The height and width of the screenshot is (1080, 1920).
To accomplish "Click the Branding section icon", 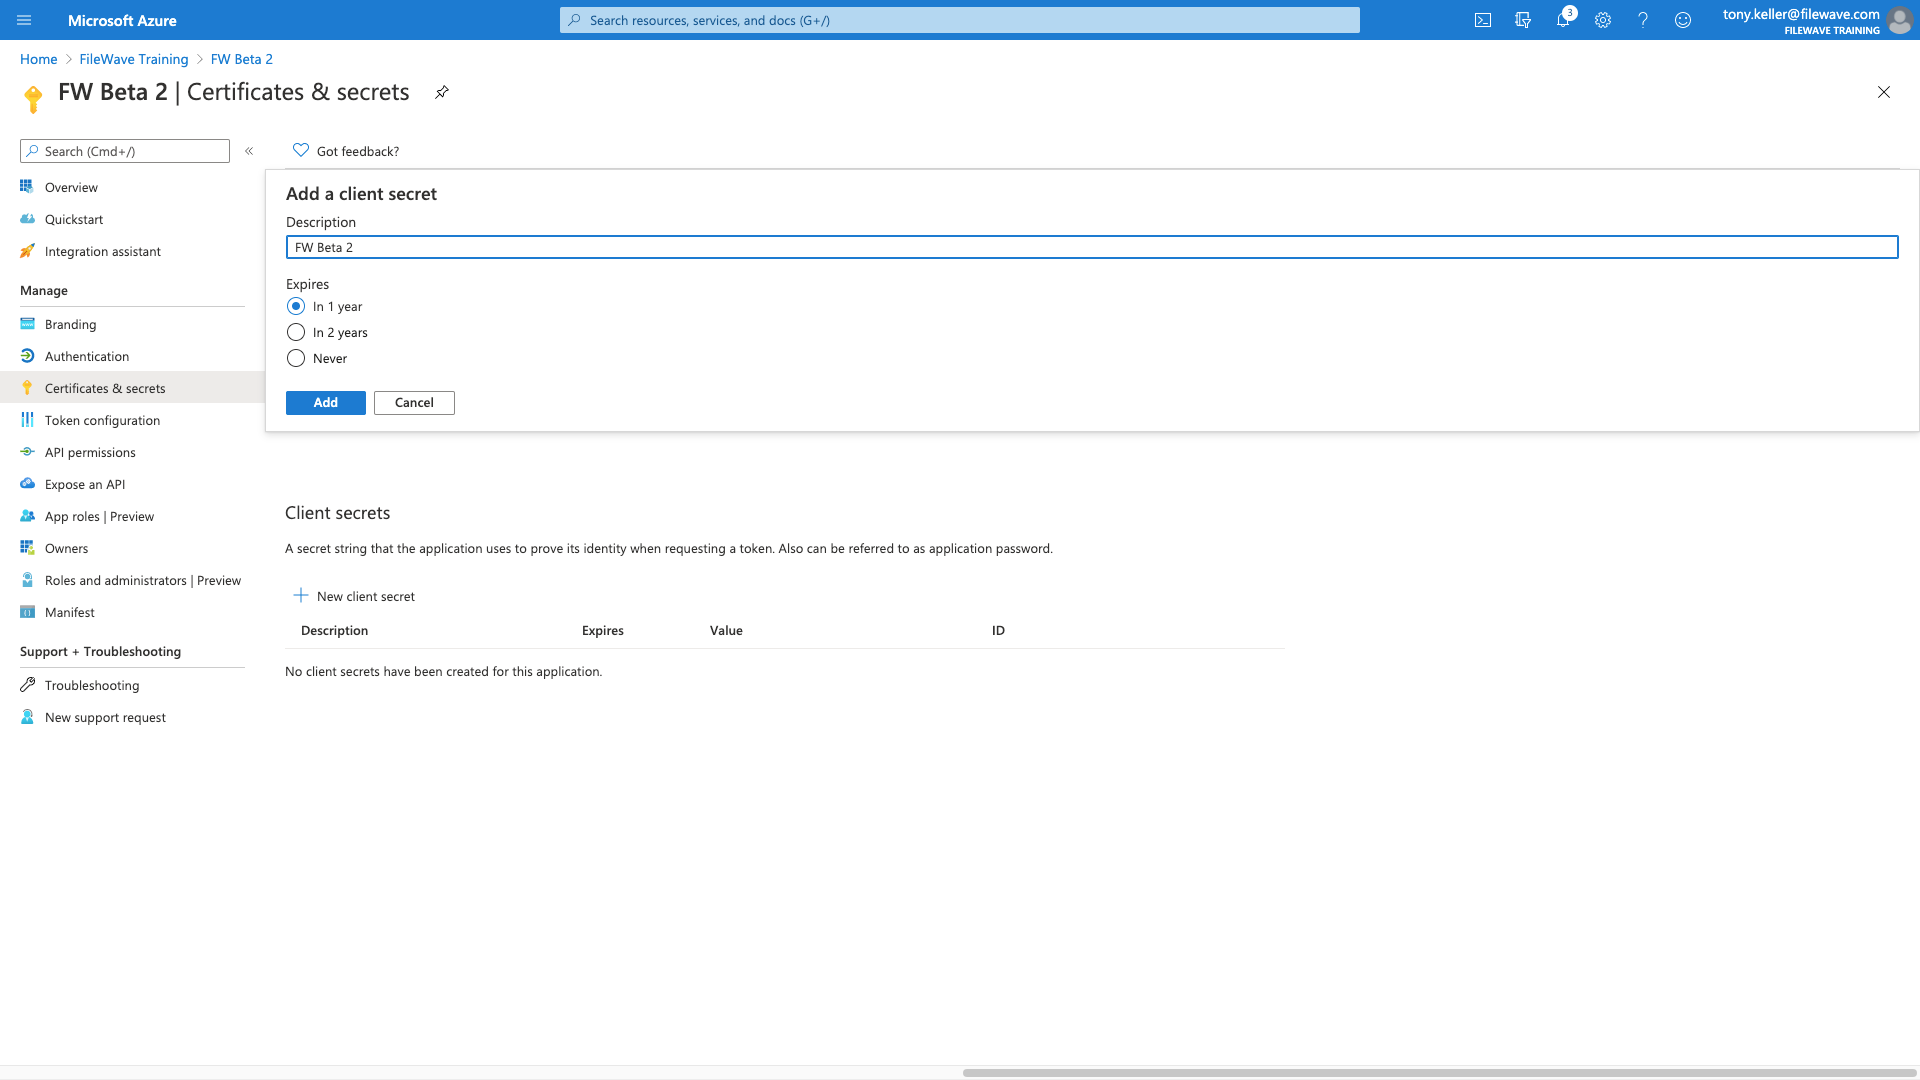I will click(x=26, y=323).
